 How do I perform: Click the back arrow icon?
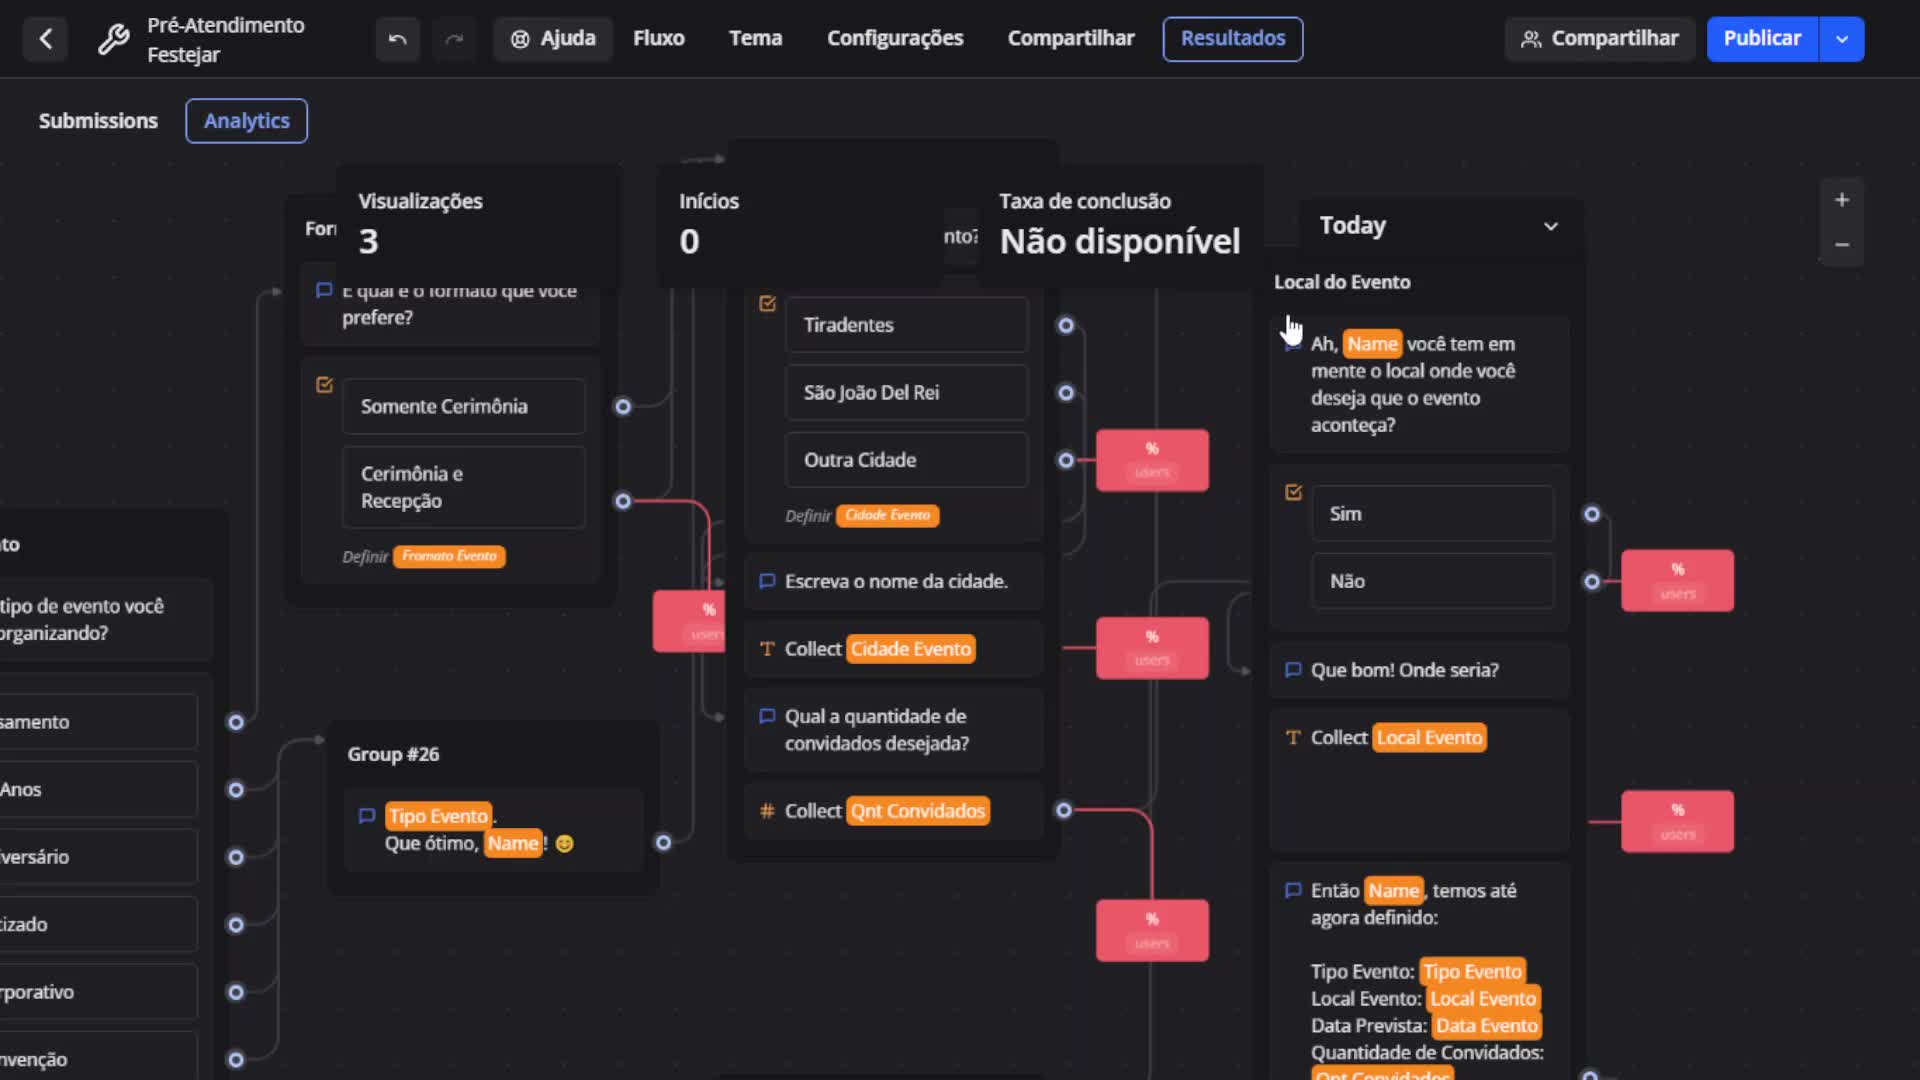click(45, 39)
